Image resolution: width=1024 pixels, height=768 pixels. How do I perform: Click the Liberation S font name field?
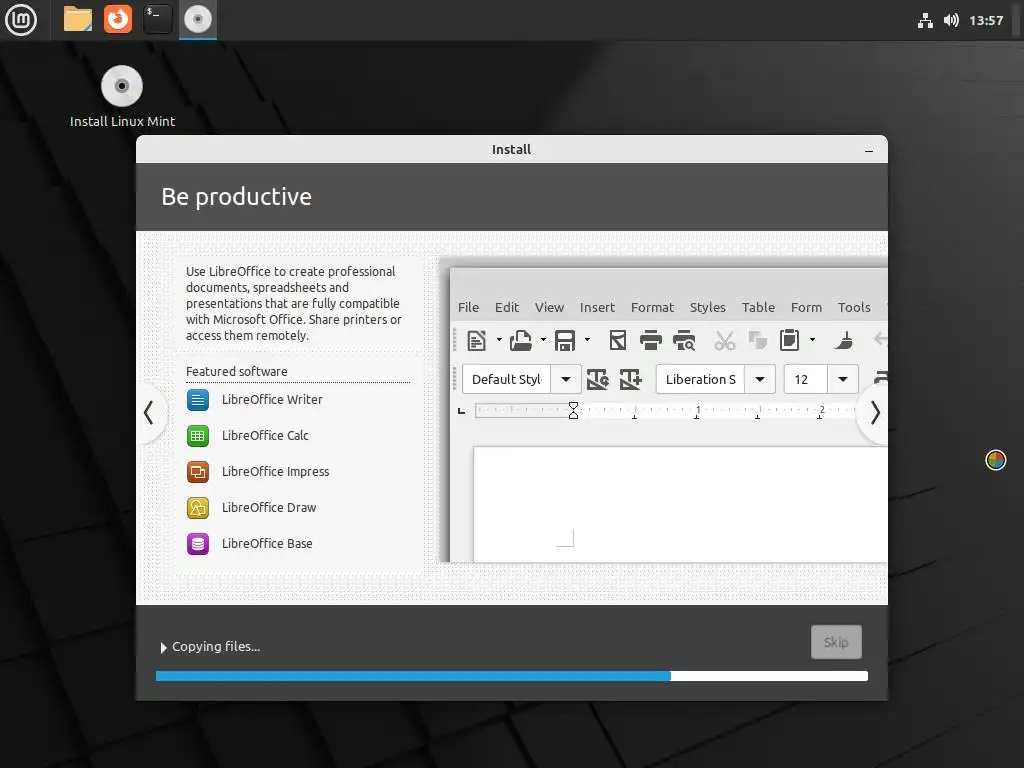(701, 379)
